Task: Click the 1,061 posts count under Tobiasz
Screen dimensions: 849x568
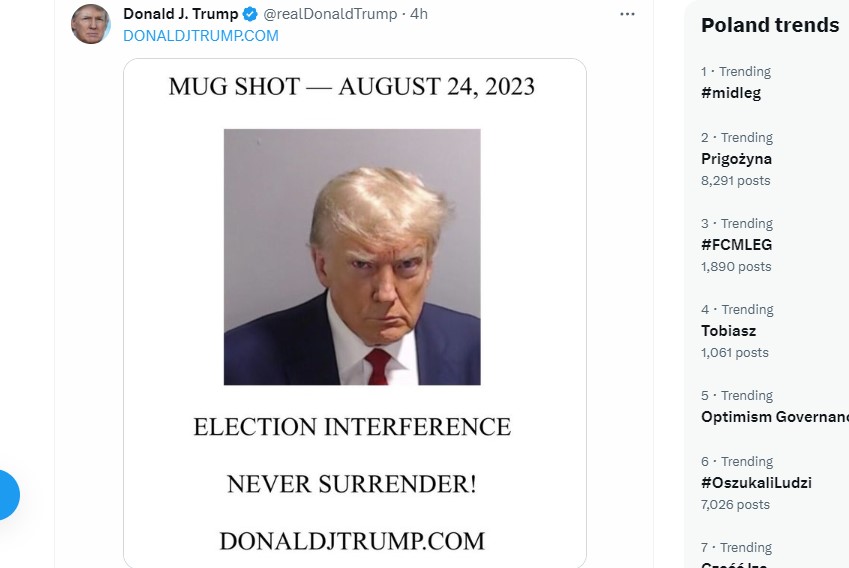Action: [735, 353]
